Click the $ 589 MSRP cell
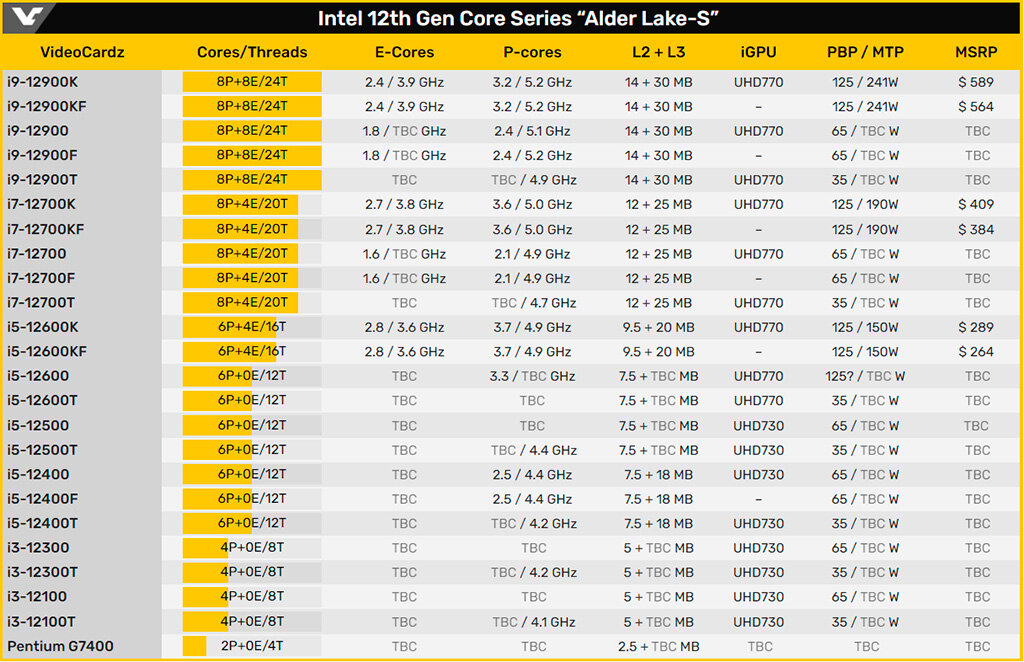The height and width of the screenshot is (662, 1024). click(976, 82)
